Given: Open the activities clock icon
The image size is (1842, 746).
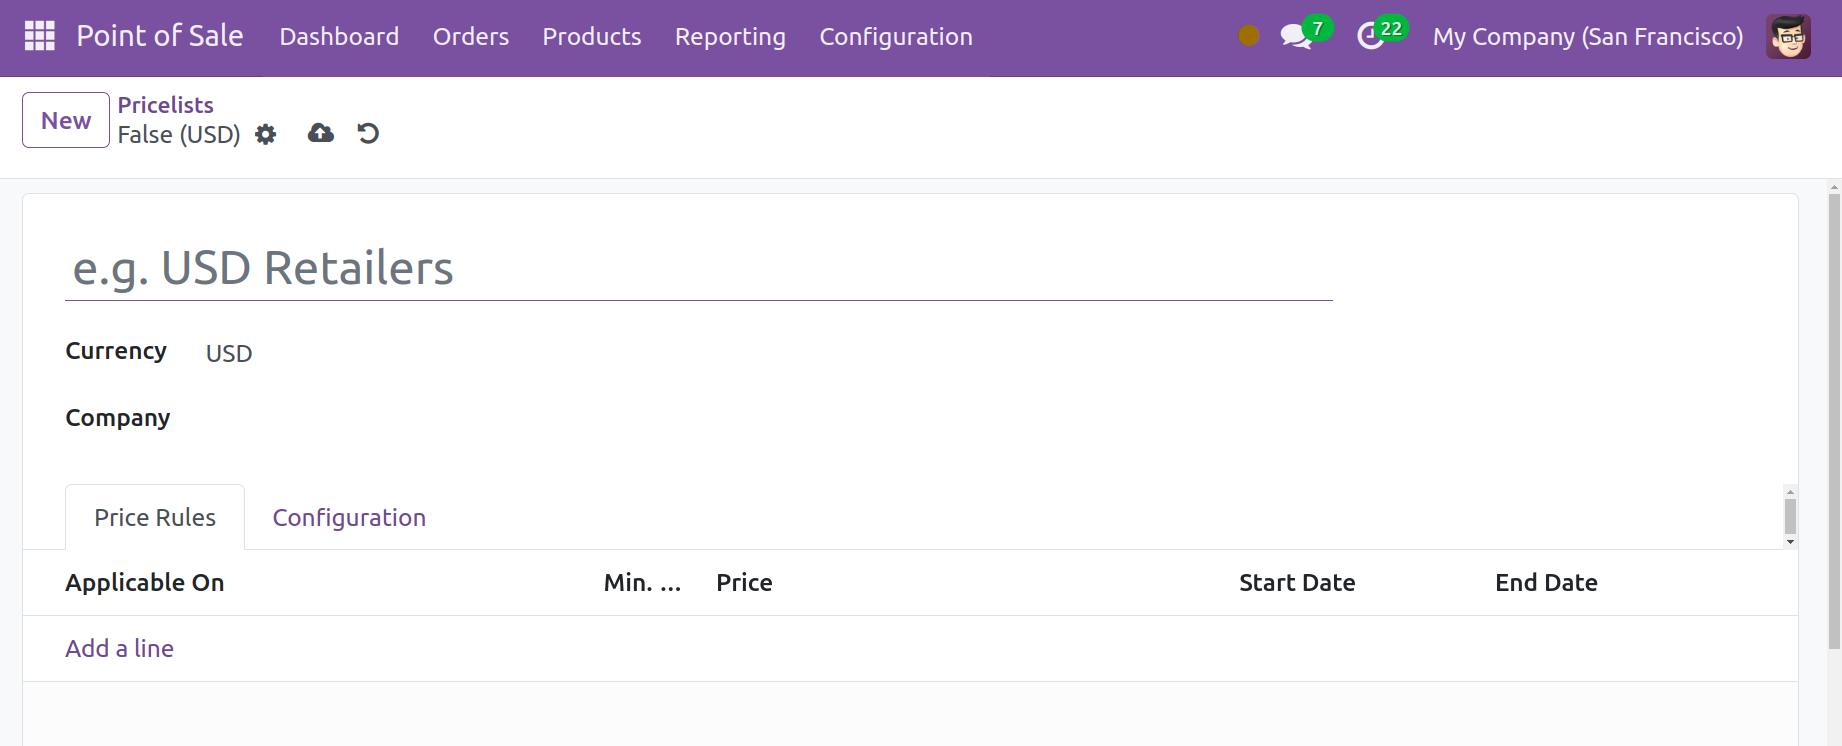Looking at the screenshot, I should pos(1370,37).
